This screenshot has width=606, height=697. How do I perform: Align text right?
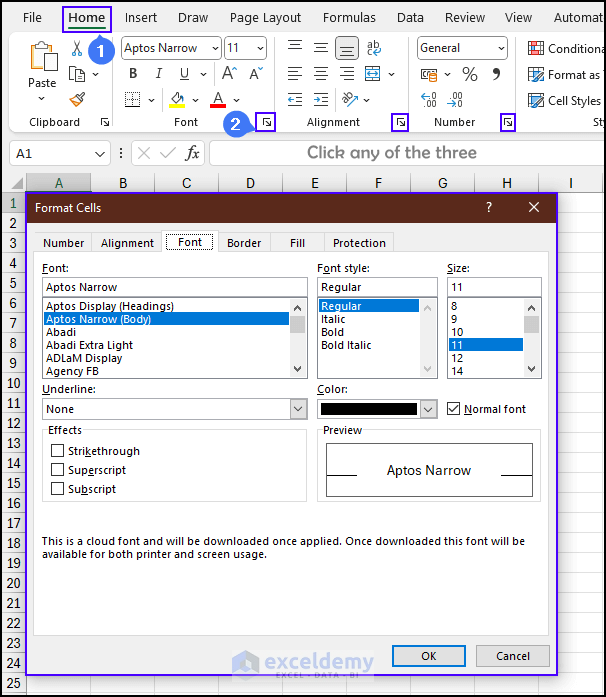[x=347, y=73]
